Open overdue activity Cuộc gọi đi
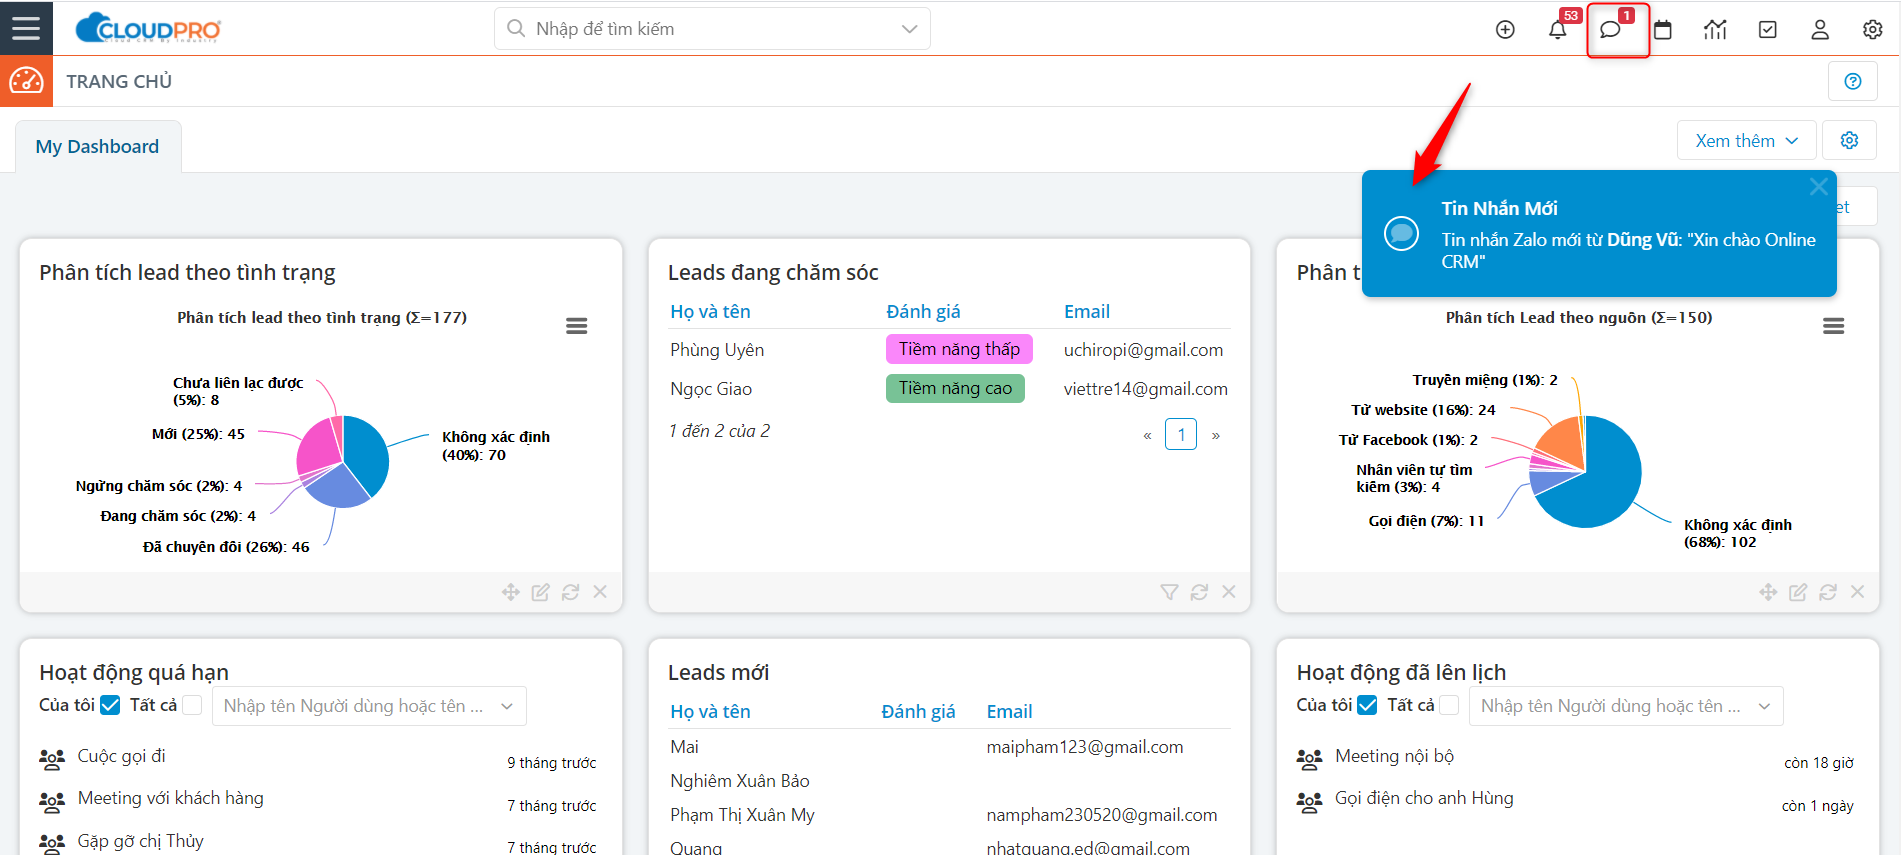The height and width of the screenshot is (855, 1901). tap(122, 756)
